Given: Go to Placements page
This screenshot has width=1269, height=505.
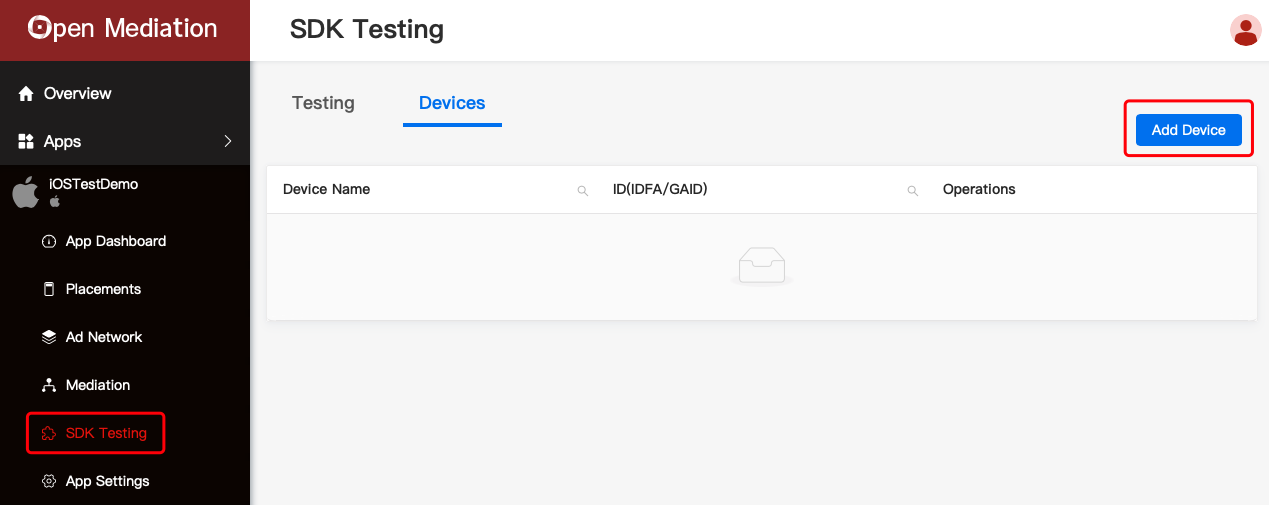Looking at the screenshot, I should [103, 289].
